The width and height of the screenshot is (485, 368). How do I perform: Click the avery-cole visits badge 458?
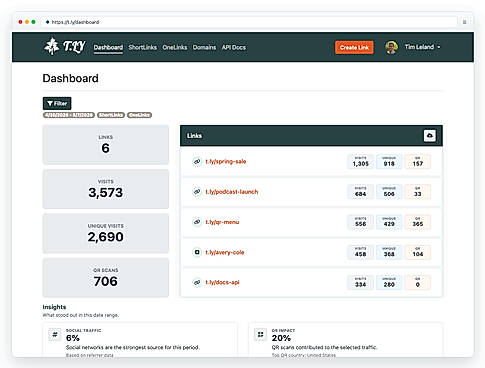360,252
